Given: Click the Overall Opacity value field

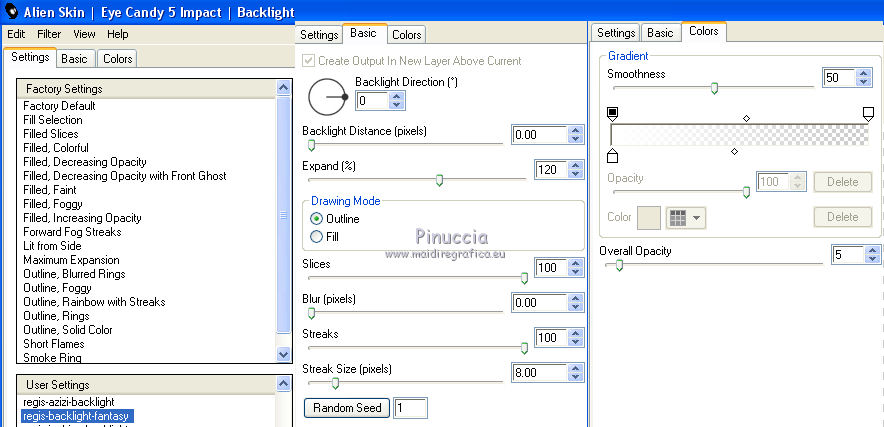Looking at the screenshot, I should [848, 255].
